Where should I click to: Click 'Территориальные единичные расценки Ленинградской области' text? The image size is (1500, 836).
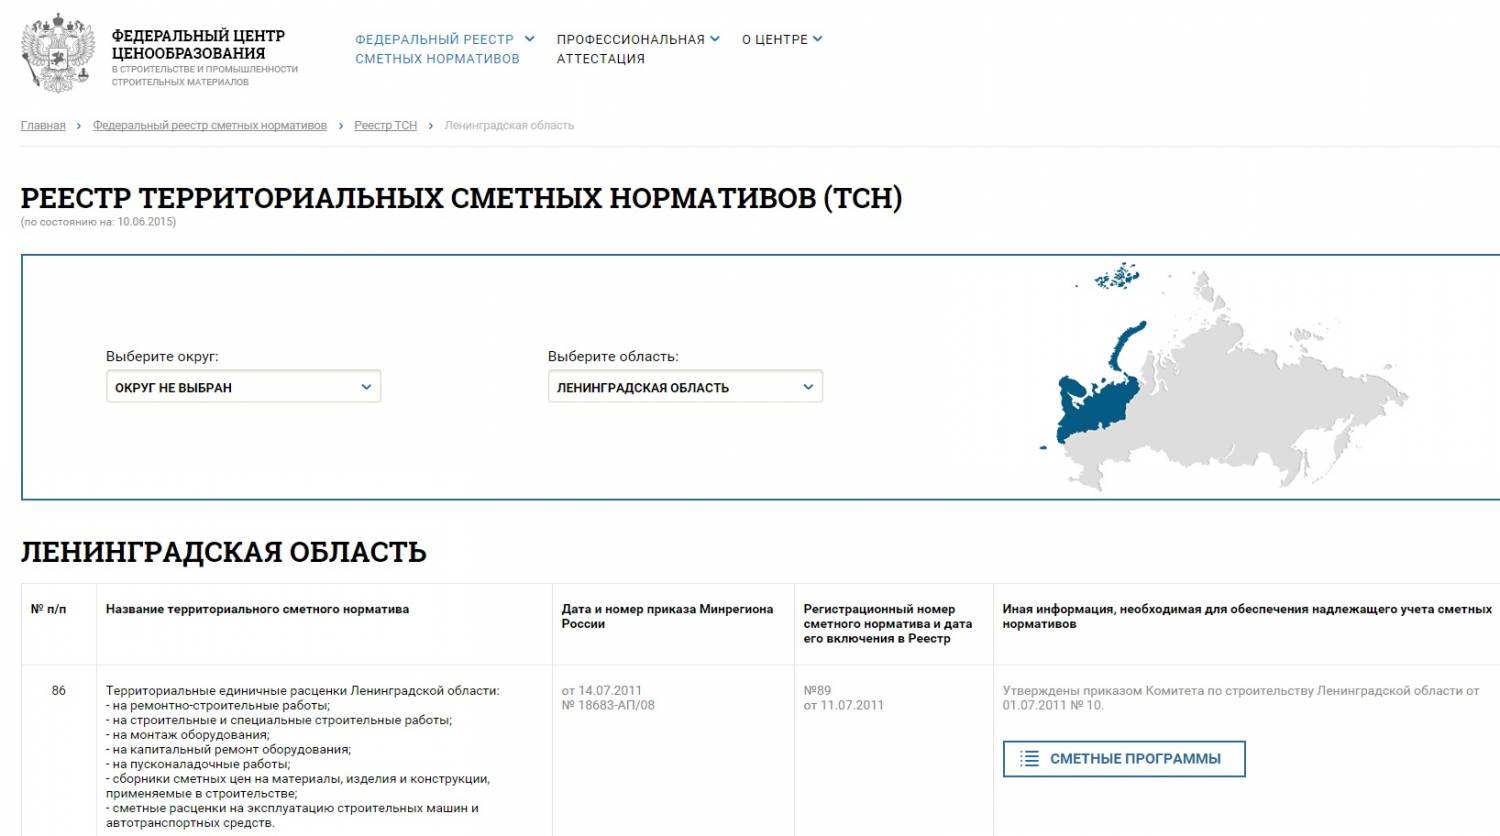(x=302, y=691)
